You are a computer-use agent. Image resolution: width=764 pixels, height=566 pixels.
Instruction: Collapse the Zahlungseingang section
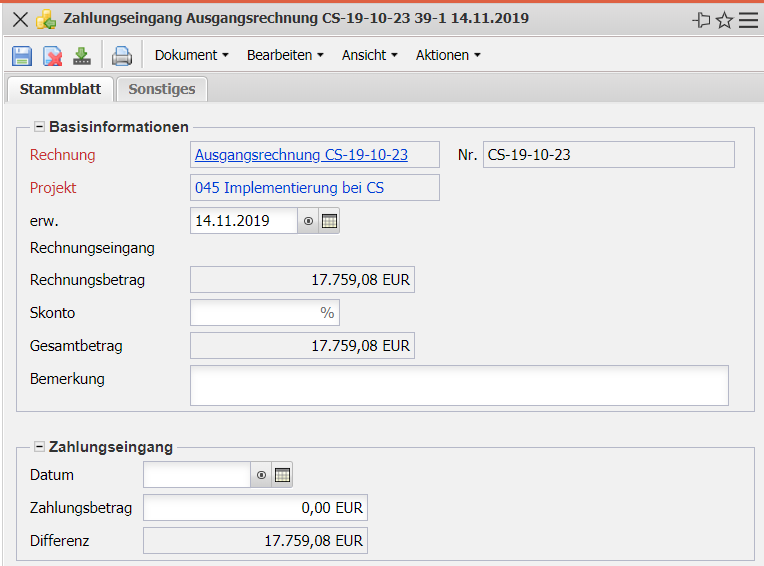pos(40,447)
